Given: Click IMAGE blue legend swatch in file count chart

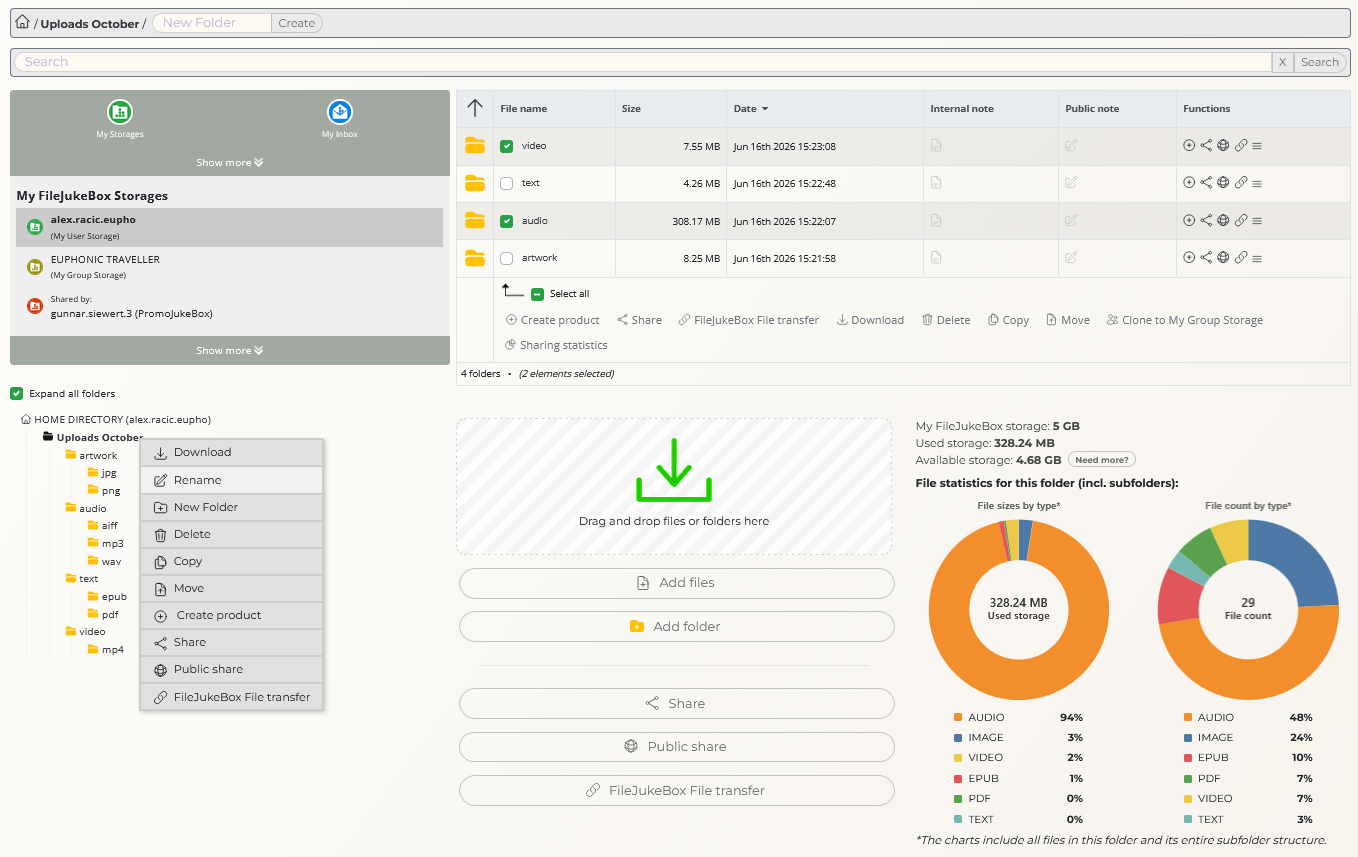Looking at the screenshot, I should tap(1188, 738).
